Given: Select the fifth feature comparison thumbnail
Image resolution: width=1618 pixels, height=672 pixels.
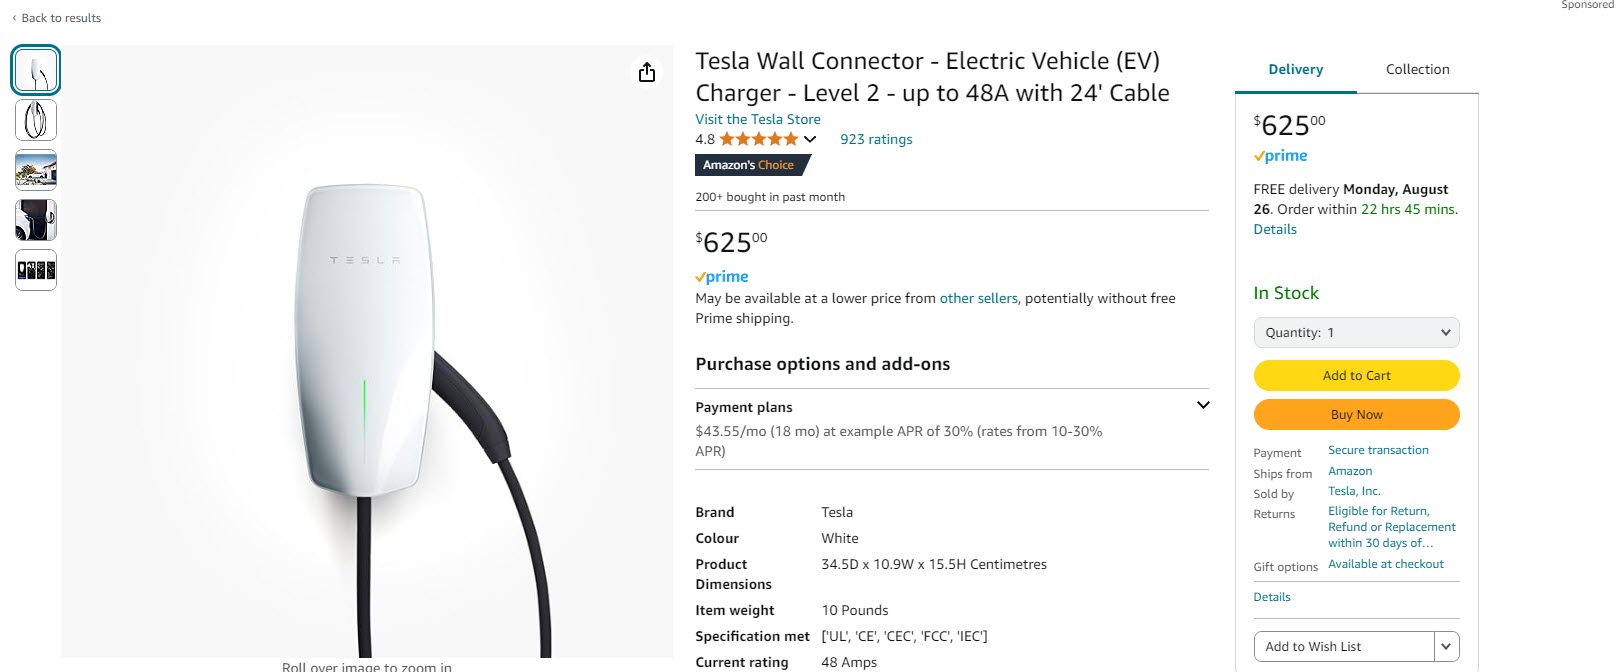Looking at the screenshot, I should 36,270.
